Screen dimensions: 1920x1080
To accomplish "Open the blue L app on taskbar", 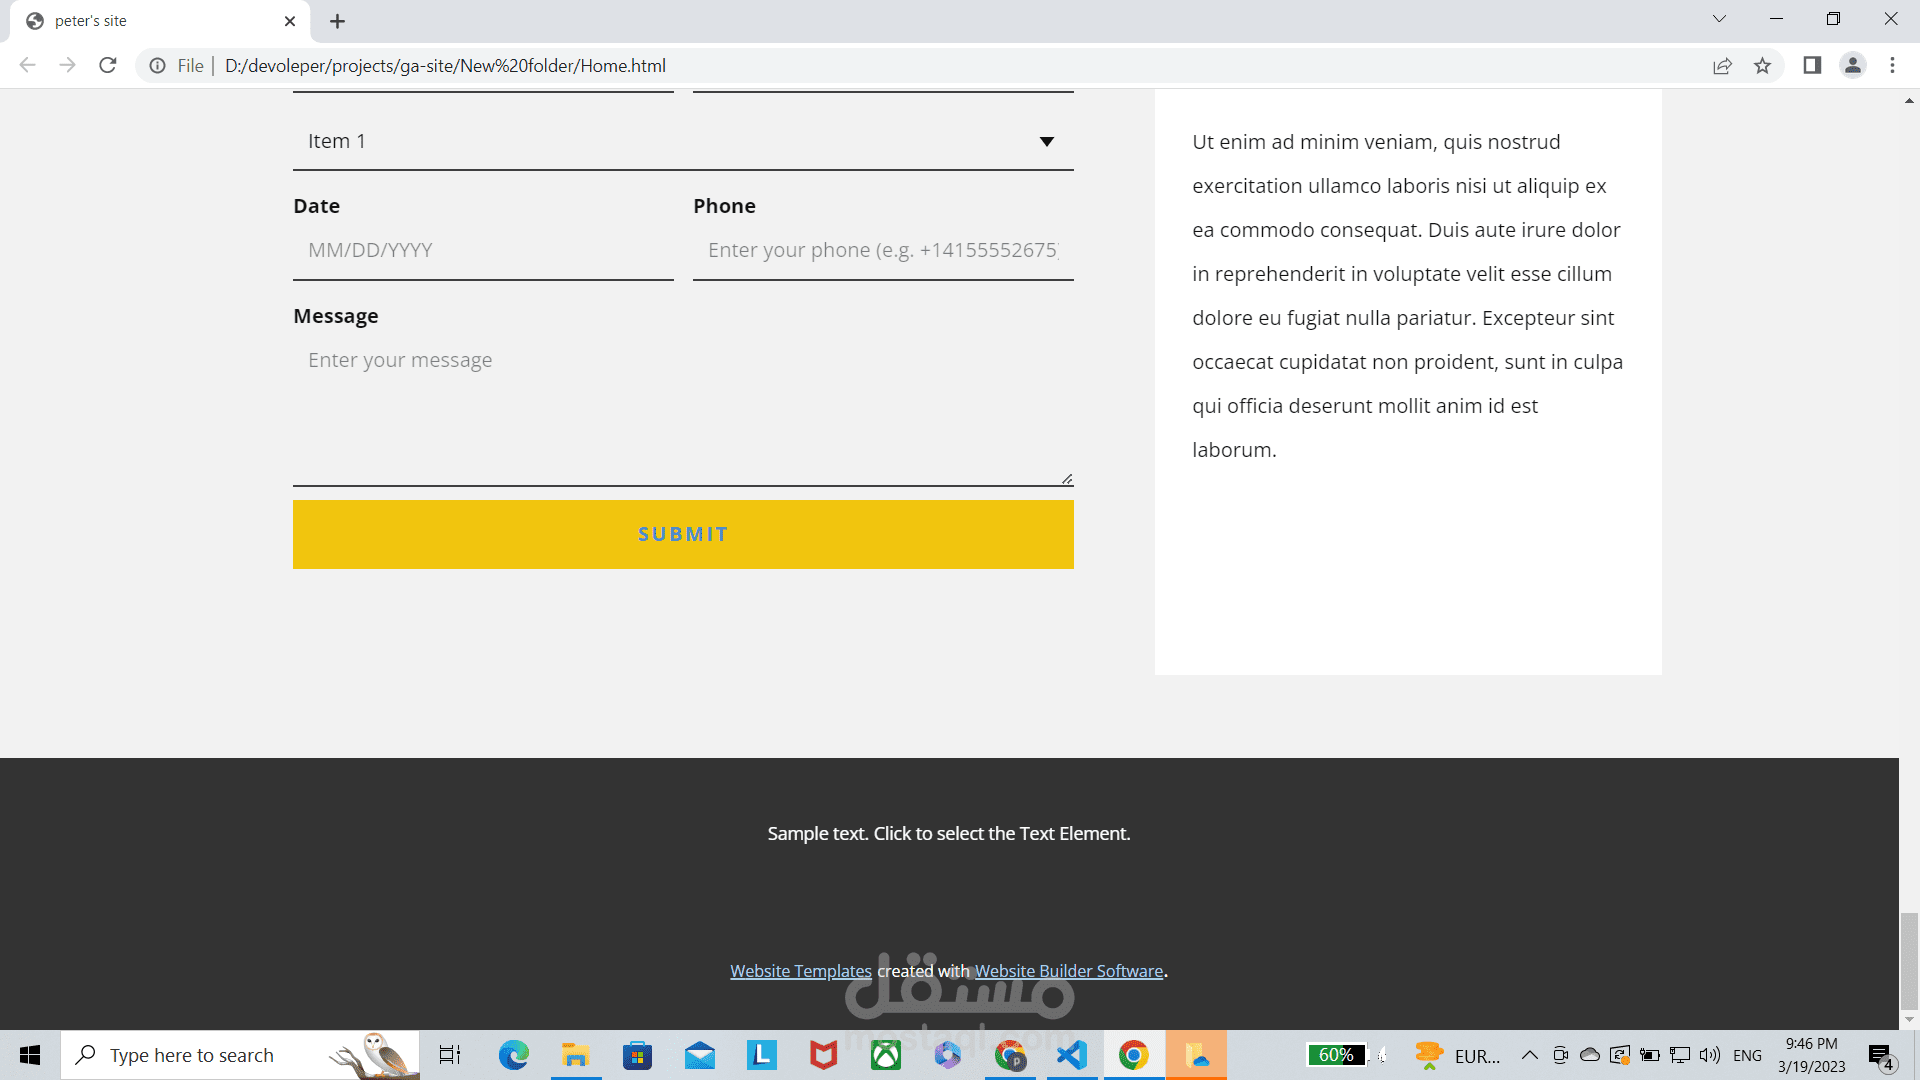I will [x=762, y=1055].
